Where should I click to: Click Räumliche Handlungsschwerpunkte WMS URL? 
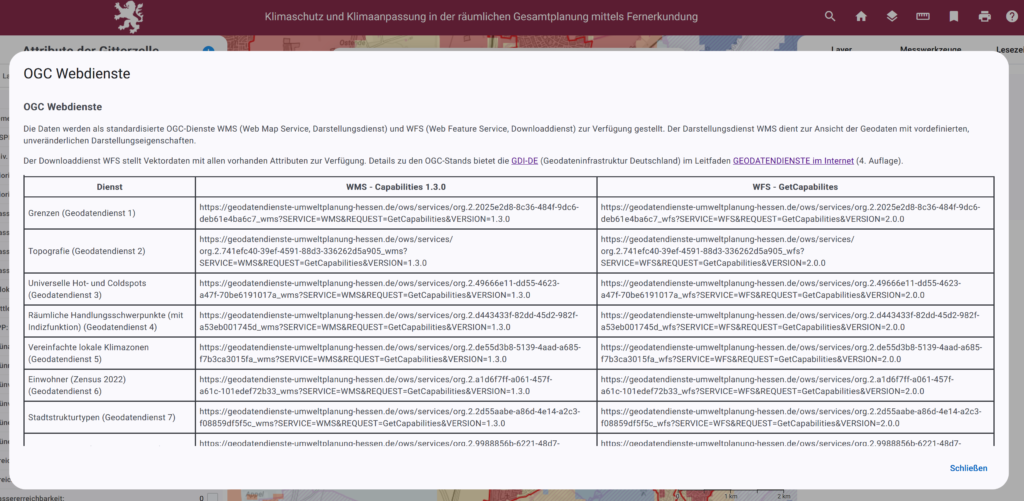[x=389, y=321]
